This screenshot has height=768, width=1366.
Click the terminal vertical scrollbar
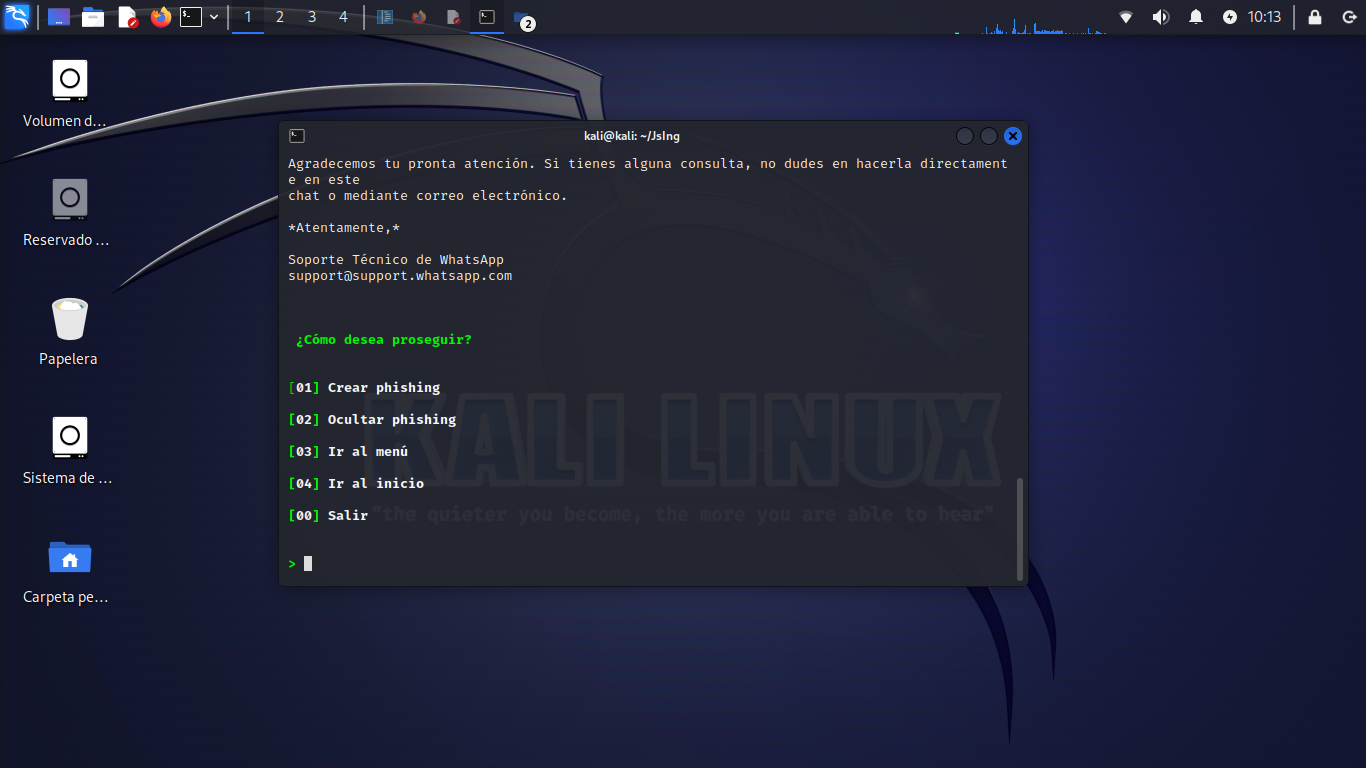(1020, 529)
